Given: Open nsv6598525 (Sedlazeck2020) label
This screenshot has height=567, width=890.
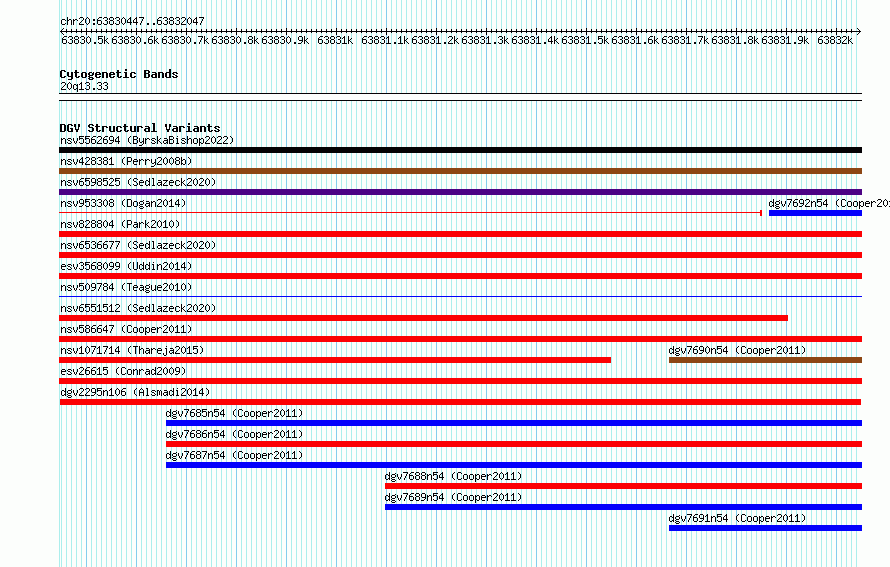Looking at the screenshot, I should point(138,182).
